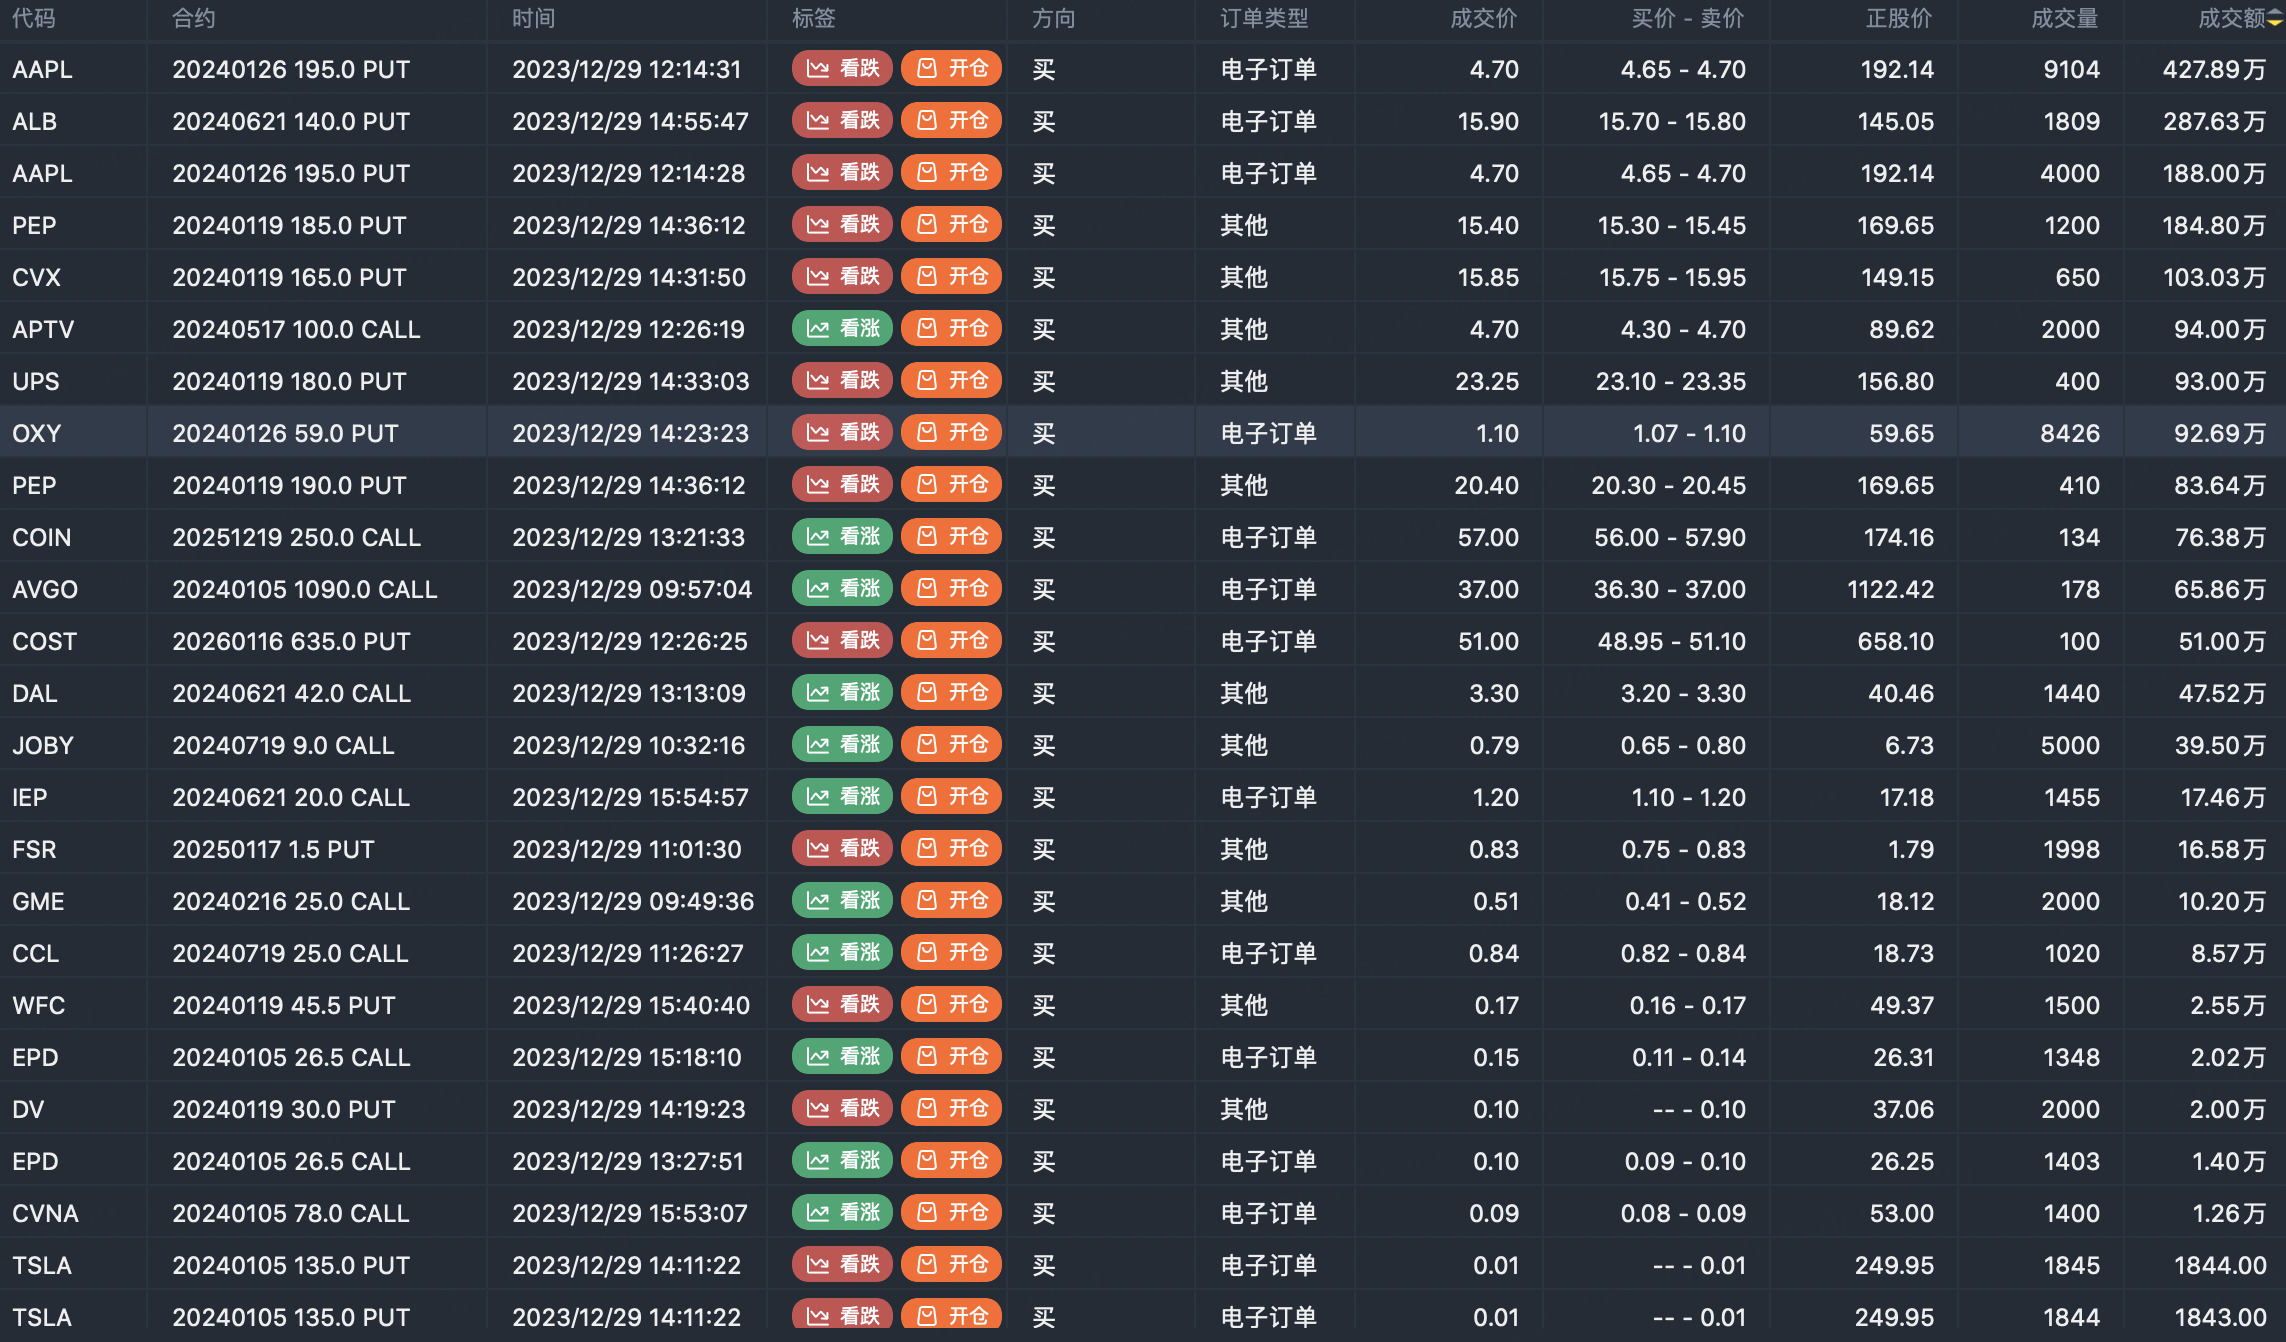Image resolution: width=2286 pixels, height=1342 pixels.
Task: Open the JOBY ticker symbol
Action: (x=43, y=745)
